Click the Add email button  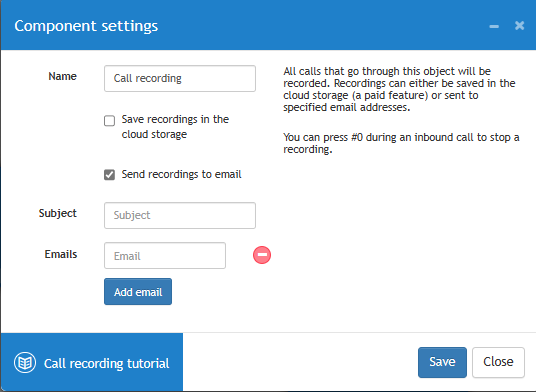[138, 292]
